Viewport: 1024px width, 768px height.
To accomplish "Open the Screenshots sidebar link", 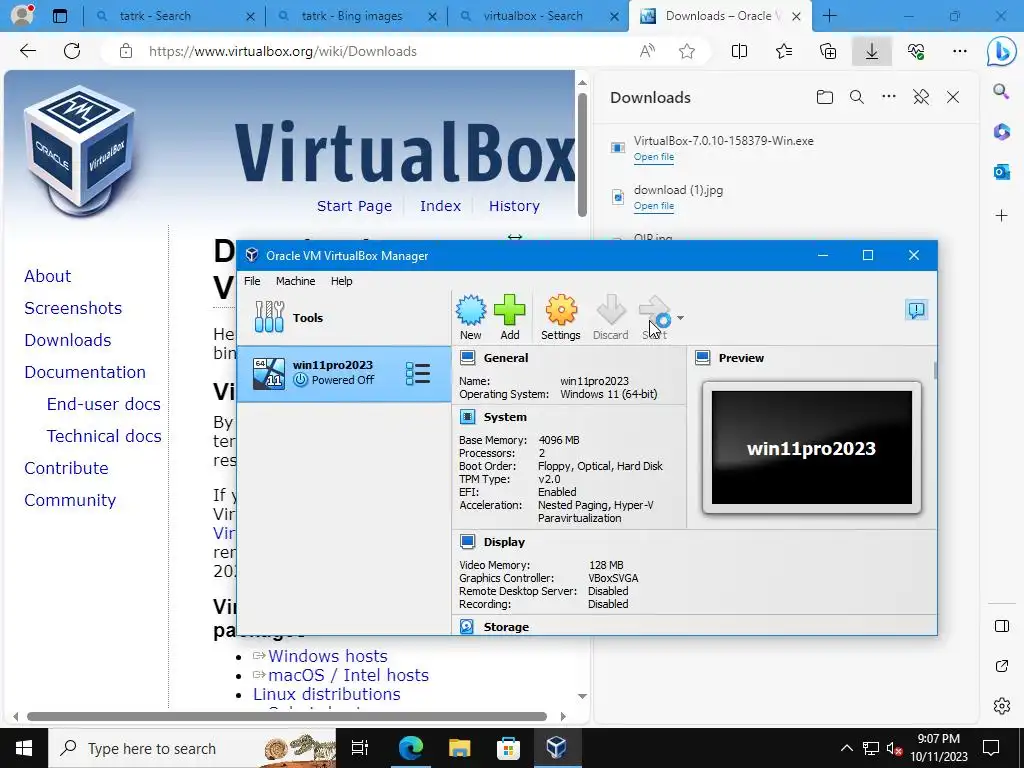I will pyautogui.click(x=73, y=308).
